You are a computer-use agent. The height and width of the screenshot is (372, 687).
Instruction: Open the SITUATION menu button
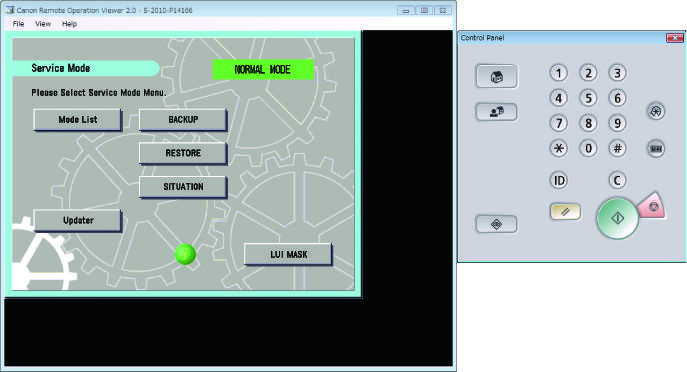[x=183, y=187]
